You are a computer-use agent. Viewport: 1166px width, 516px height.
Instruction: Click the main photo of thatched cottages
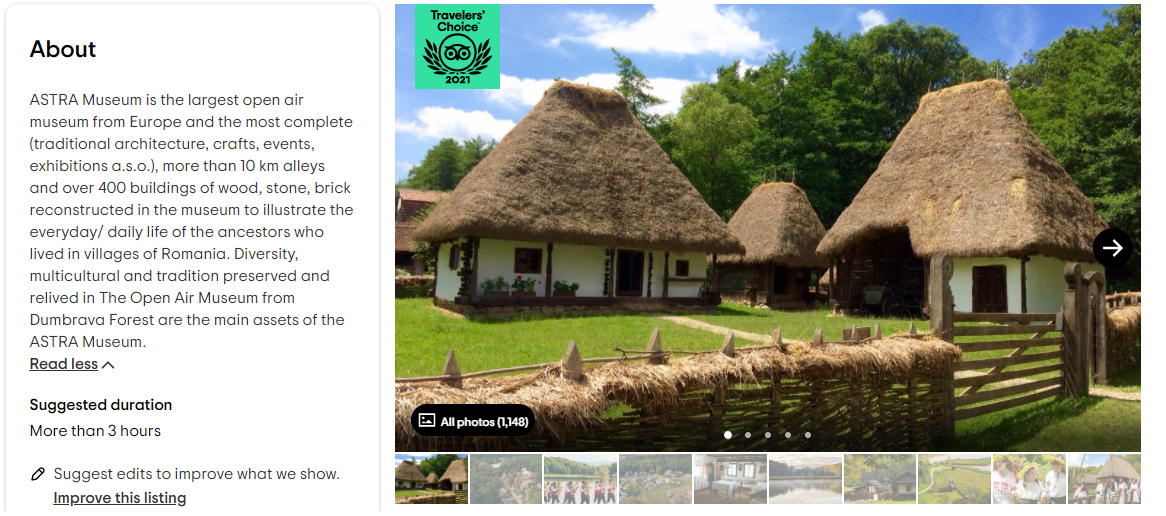(x=767, y=228)
